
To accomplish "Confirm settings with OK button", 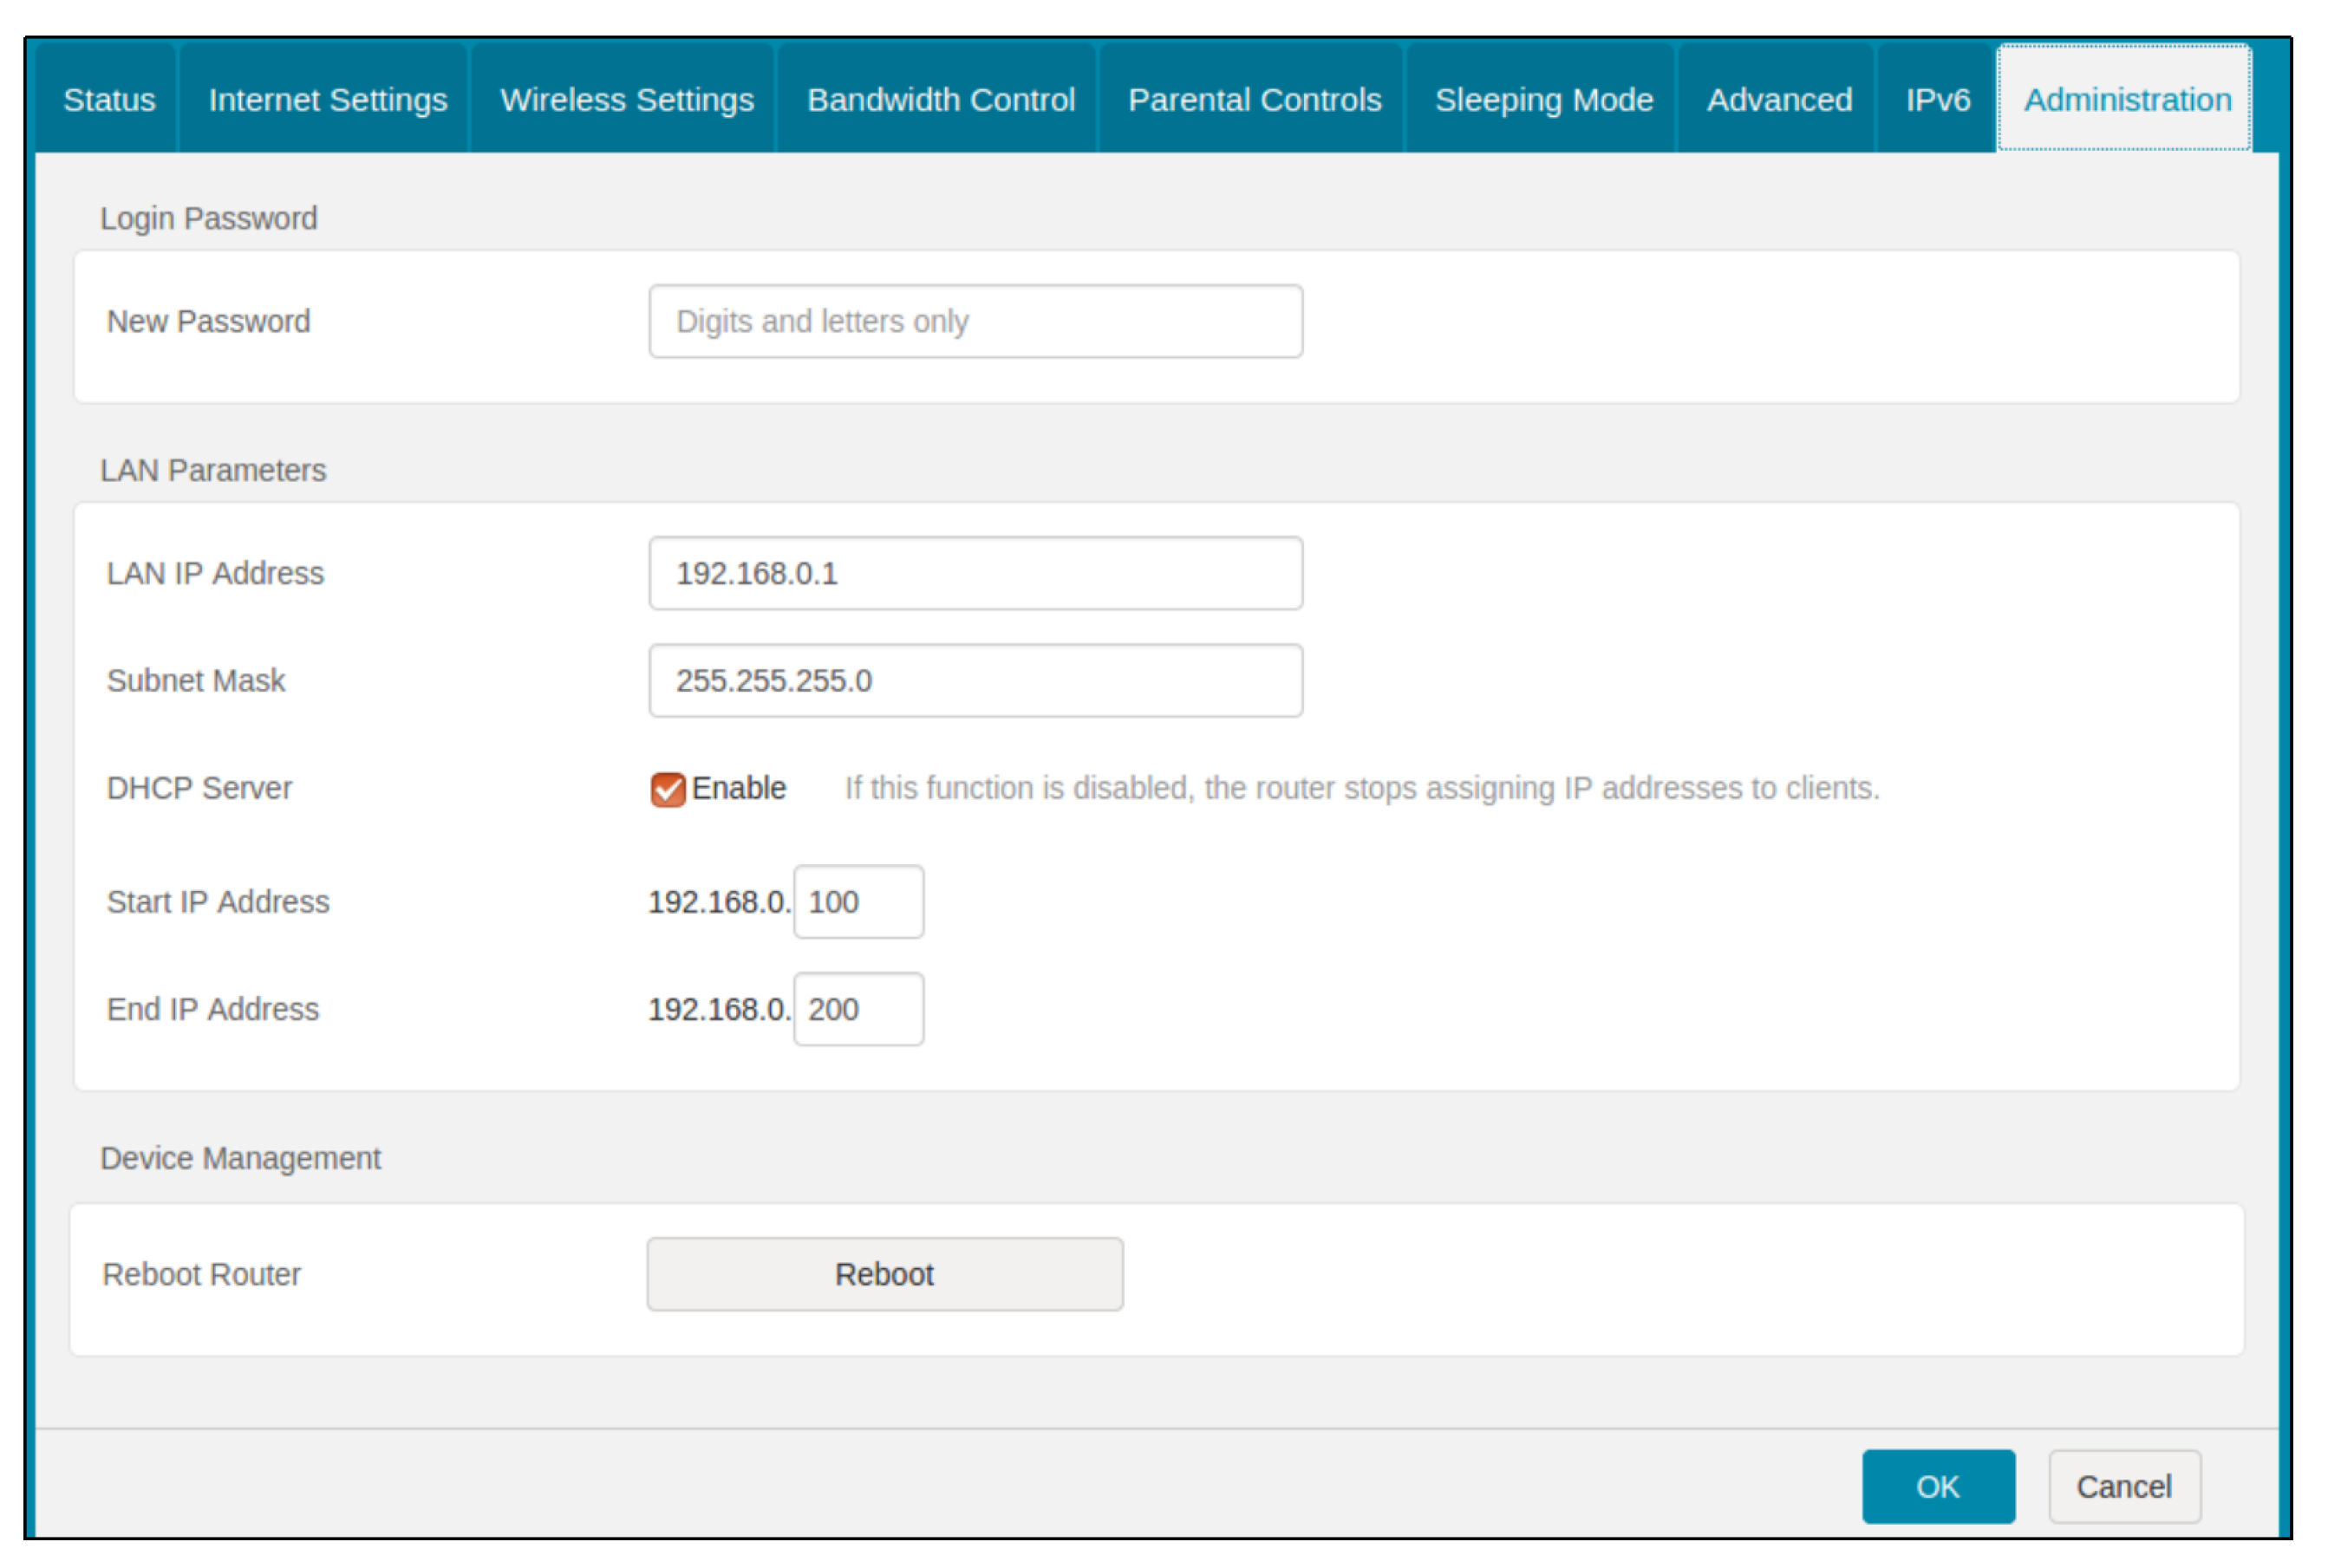I will pos(1937,1486).
